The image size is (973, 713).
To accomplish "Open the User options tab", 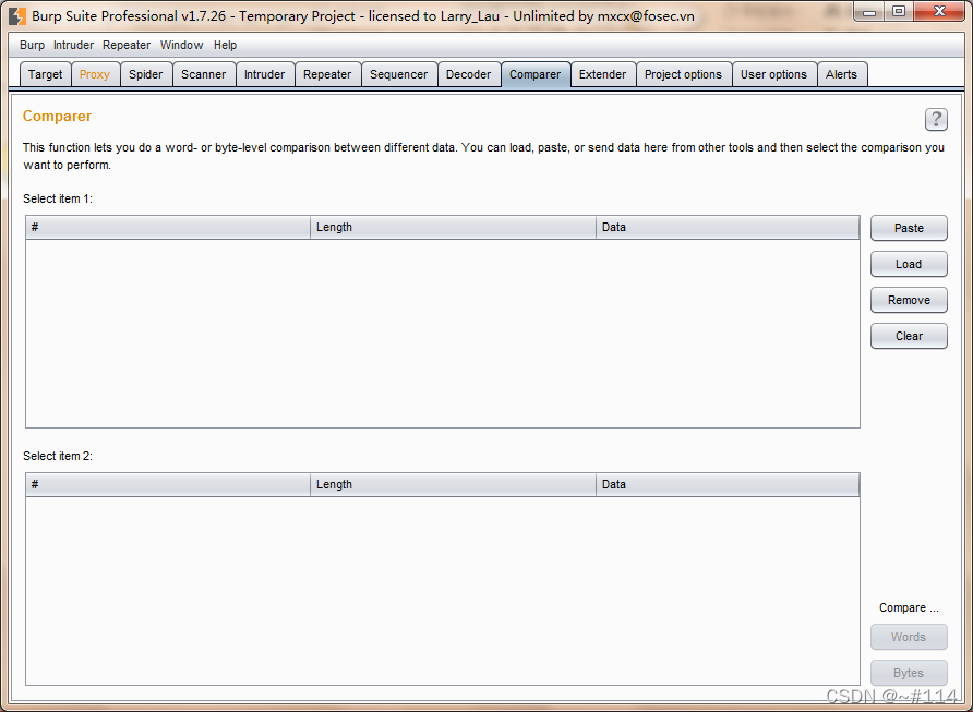I will click(x=774, y=74).
